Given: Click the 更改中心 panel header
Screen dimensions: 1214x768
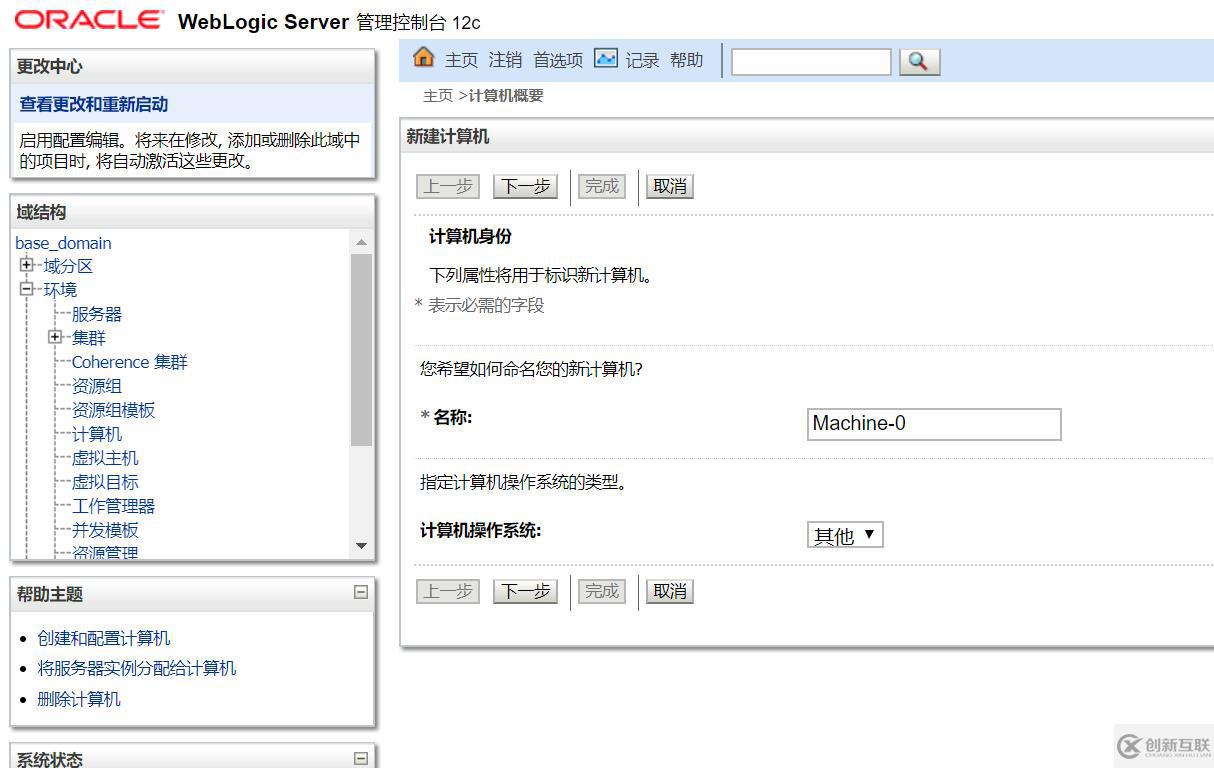Looking at the screenshot, I should [193, 66].
